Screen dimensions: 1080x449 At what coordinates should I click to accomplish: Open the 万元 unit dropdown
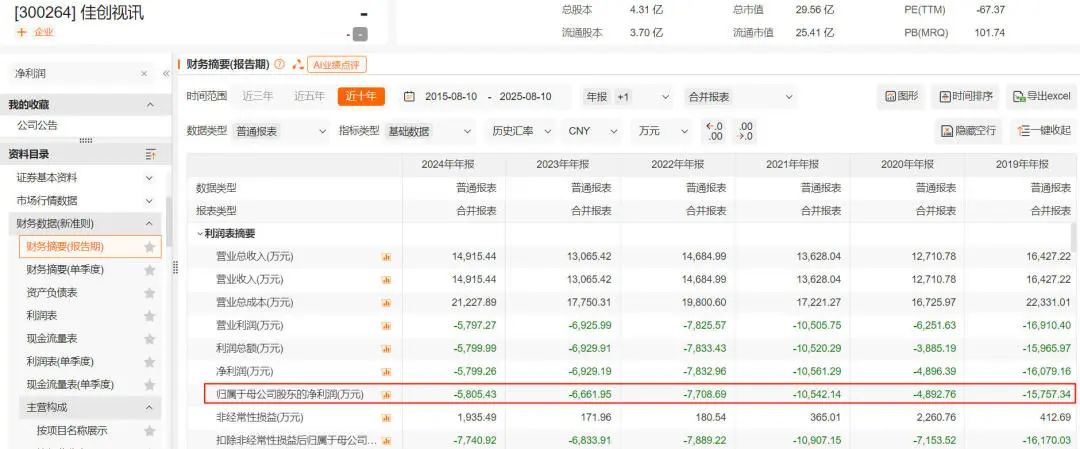pyautogui.click(x=662, y=131)
